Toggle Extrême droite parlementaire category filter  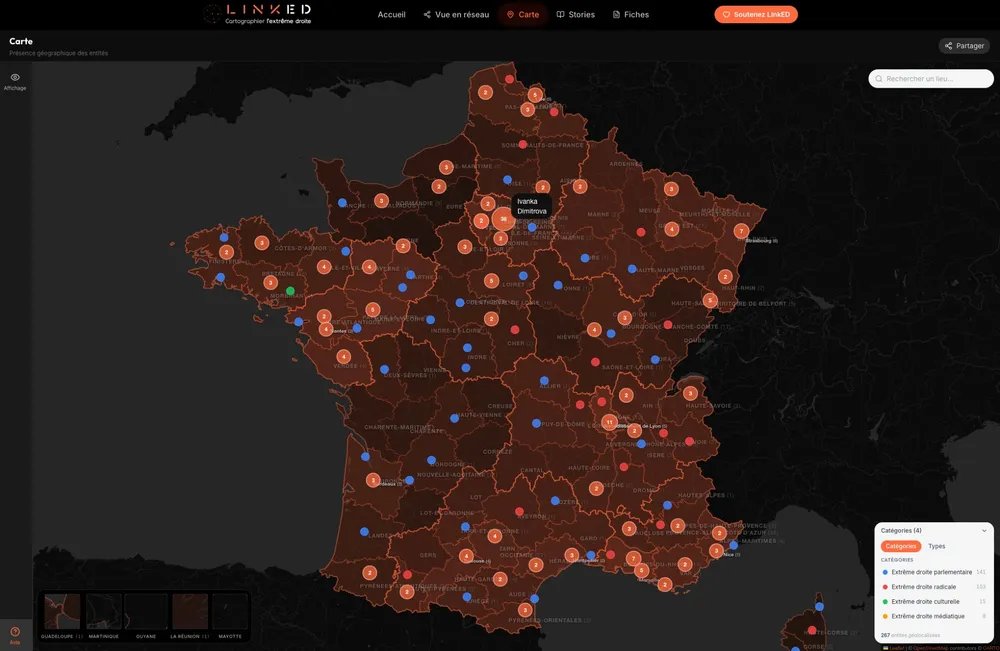933,572
